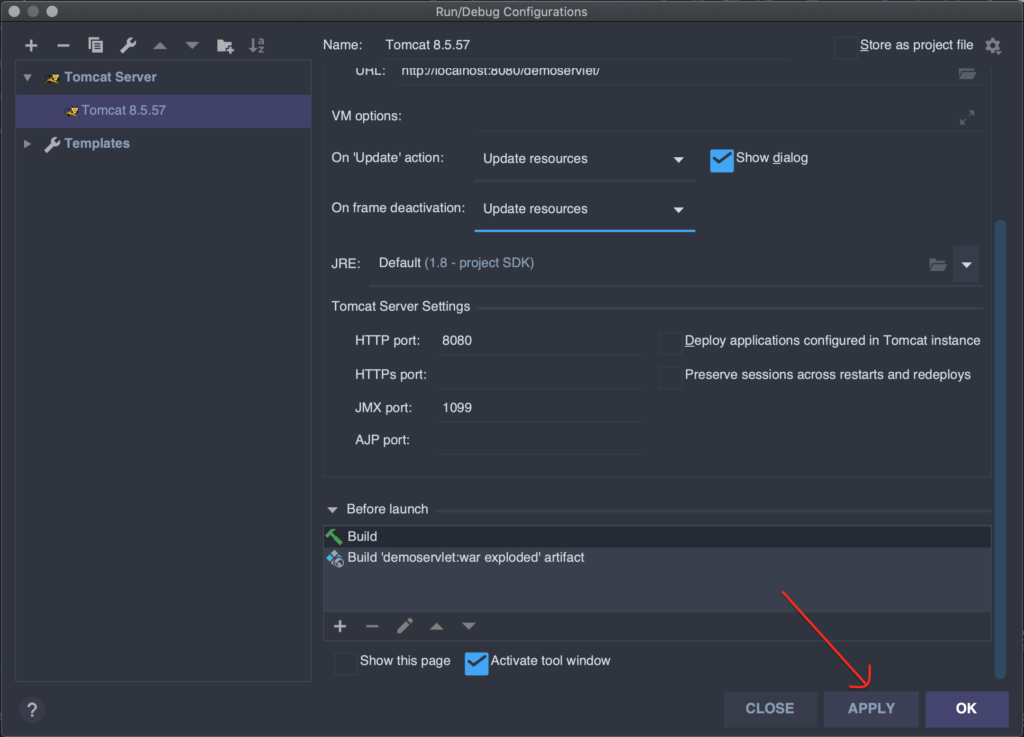
Task: Select the Build launch task row
Action: (657, 537)
